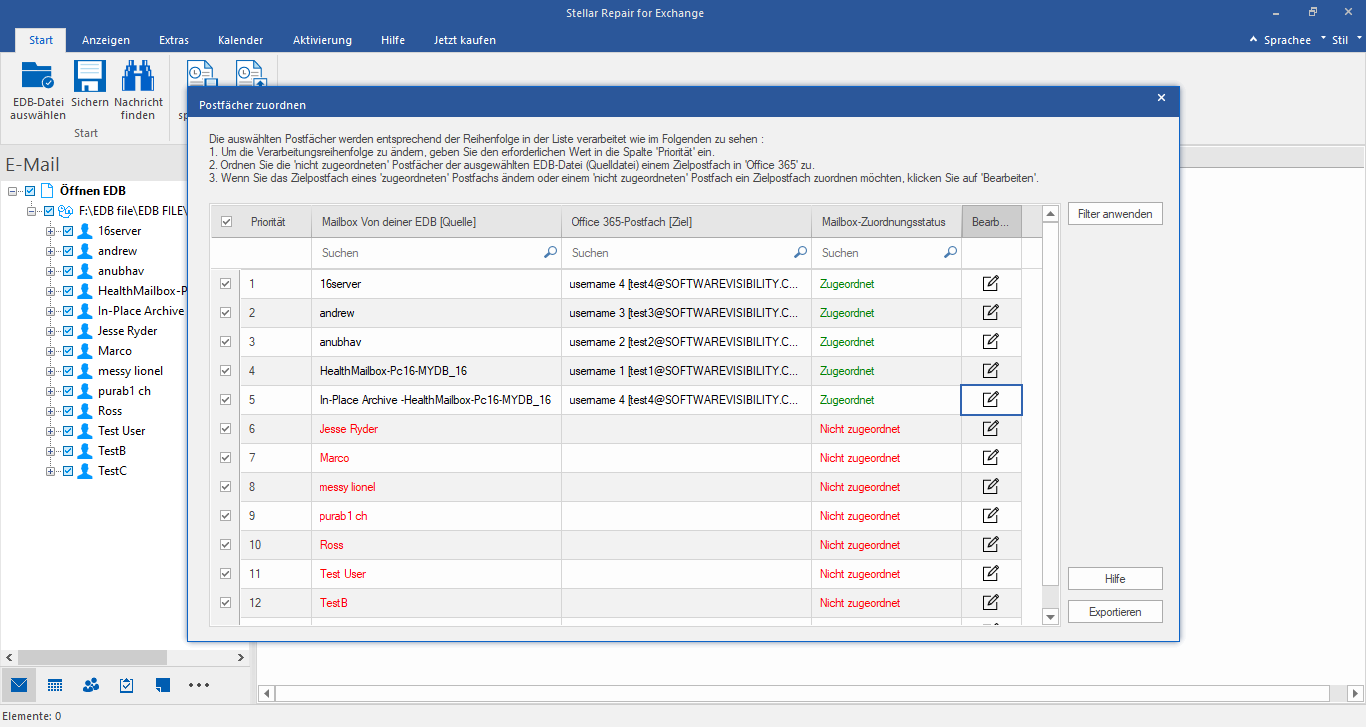Collapse the Öffnen EDB root node
Viewport: 1366px width, 727px height.
point(13,191)
